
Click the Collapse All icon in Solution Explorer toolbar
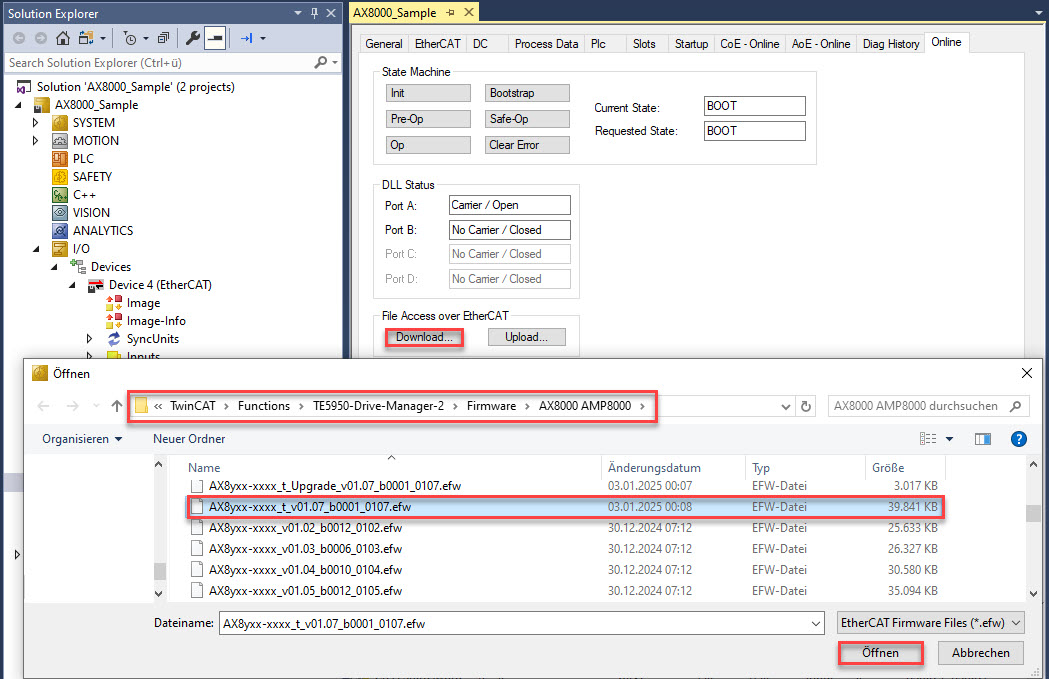click(163, 38)
